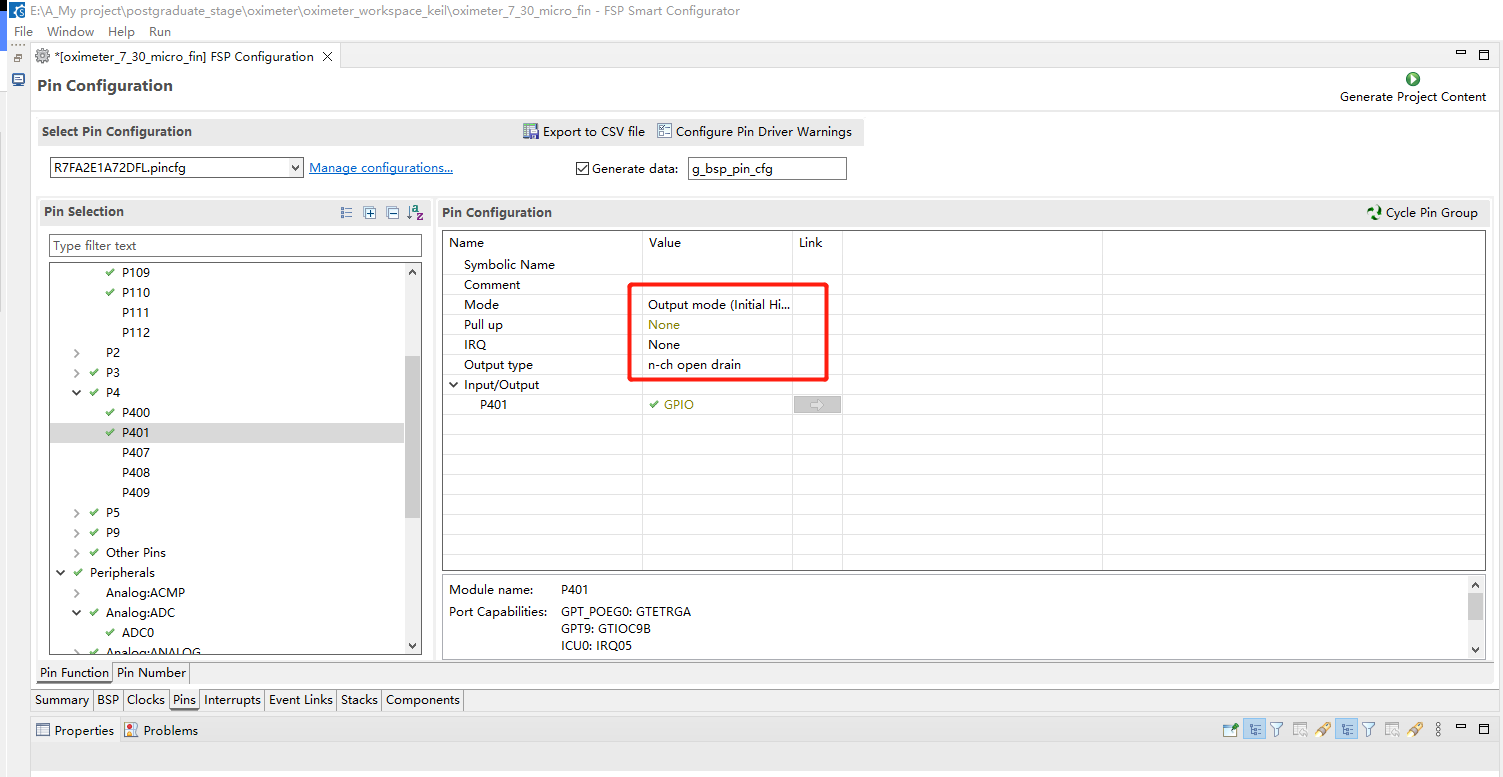1503x777 pixels.
Task: Click the Export to CSV file icon
Action: click(531, 131)
